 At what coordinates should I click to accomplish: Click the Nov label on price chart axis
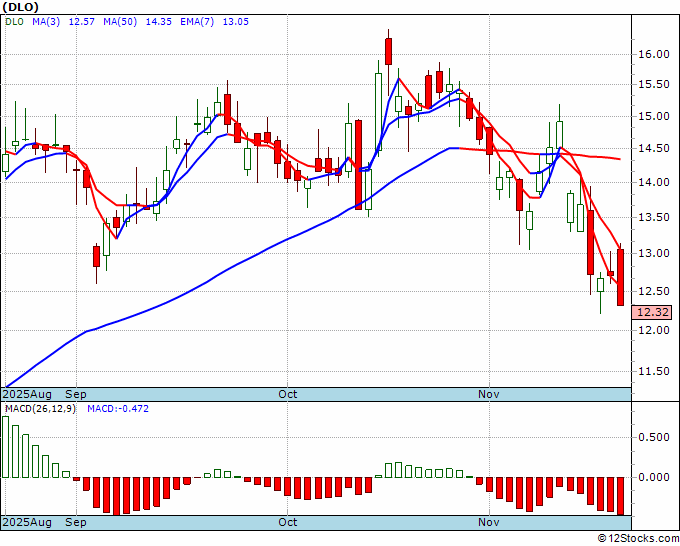pyautogui.click(x=489, y=394)
